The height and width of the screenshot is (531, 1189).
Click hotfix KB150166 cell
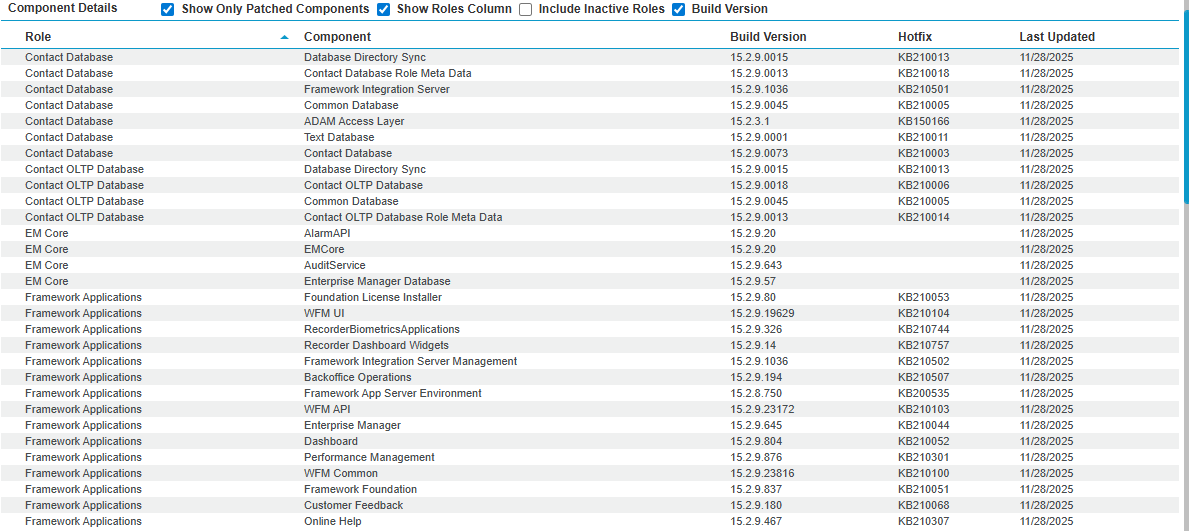[923, 121]
